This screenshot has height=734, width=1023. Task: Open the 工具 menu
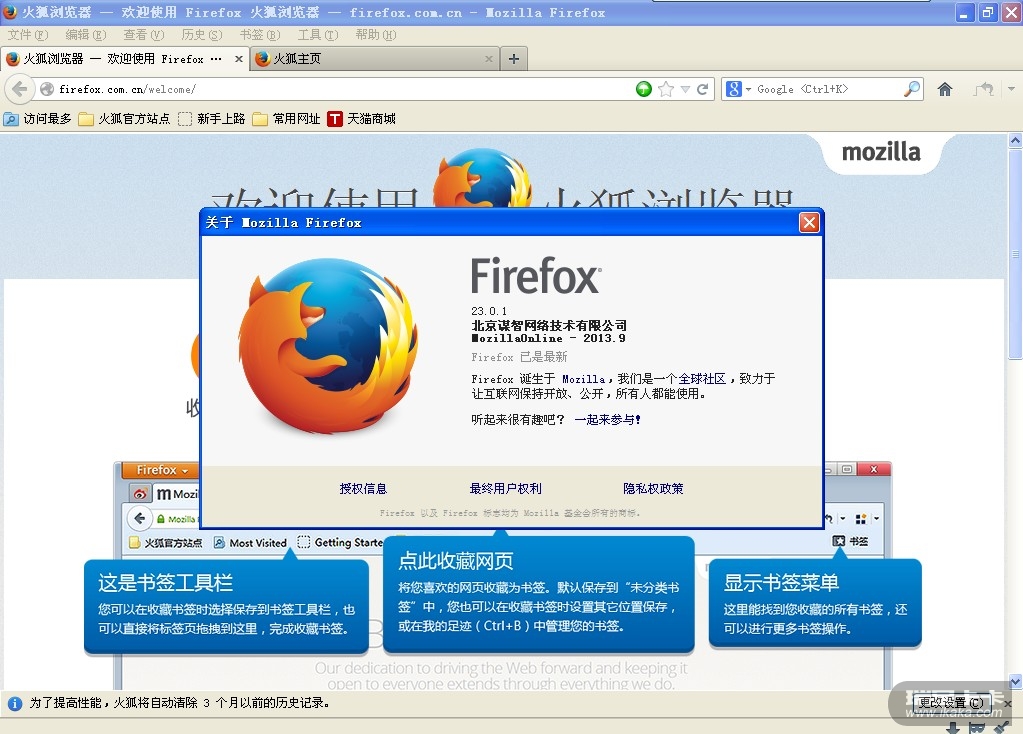[318, 35]
